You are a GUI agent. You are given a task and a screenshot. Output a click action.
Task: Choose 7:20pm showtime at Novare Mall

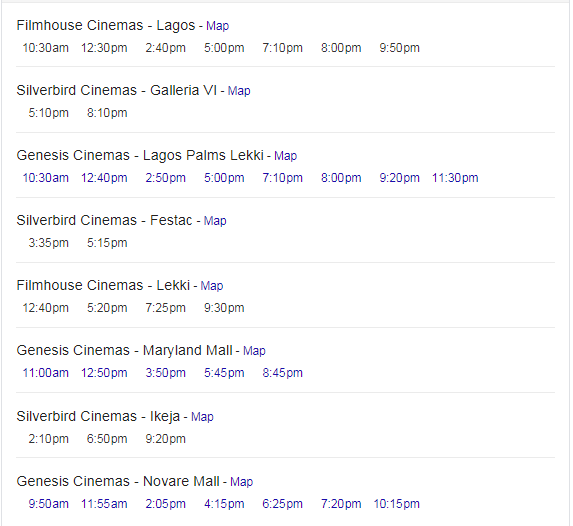(341, 504)
